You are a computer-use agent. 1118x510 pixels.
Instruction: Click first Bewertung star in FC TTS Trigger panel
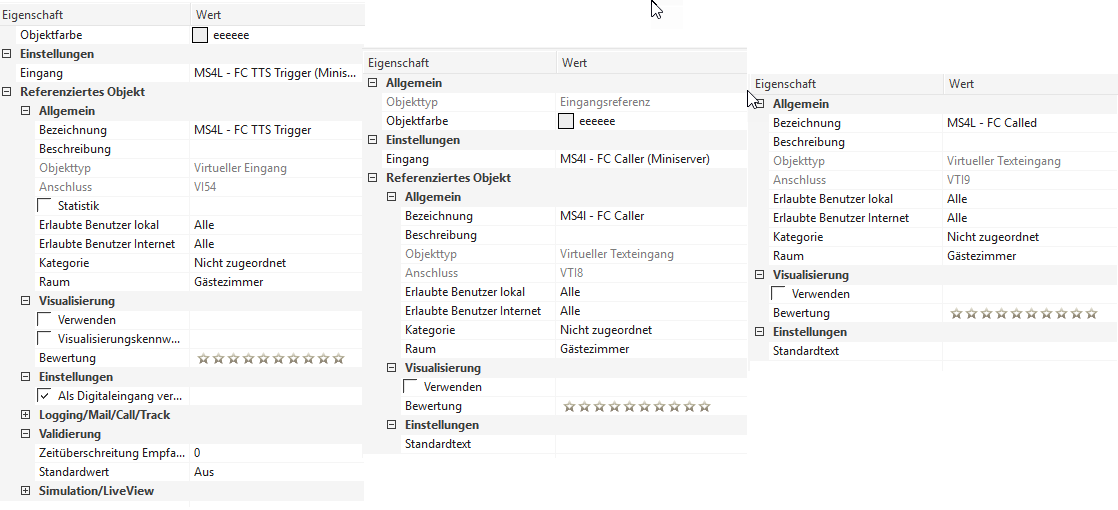[204, 358]
